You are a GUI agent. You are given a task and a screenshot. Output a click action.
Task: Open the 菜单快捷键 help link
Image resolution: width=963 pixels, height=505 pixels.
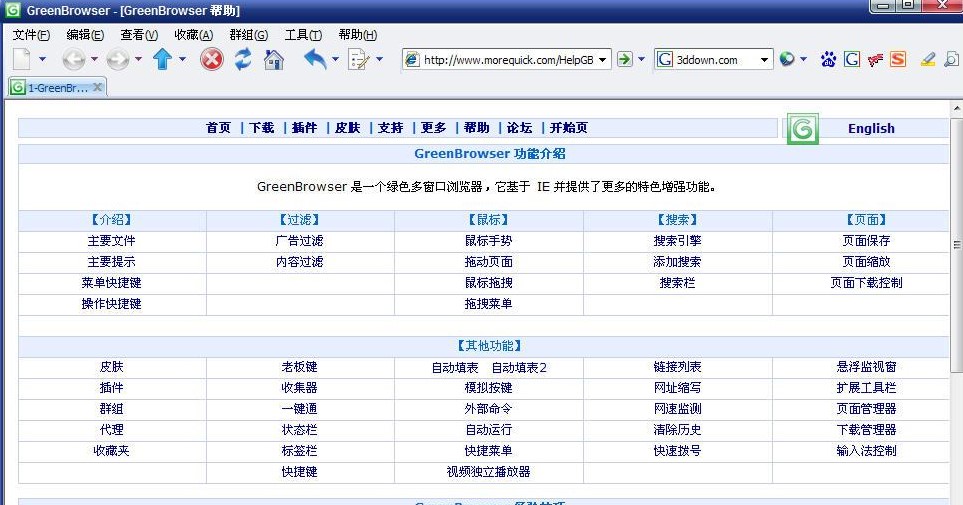tap(111, 283)
